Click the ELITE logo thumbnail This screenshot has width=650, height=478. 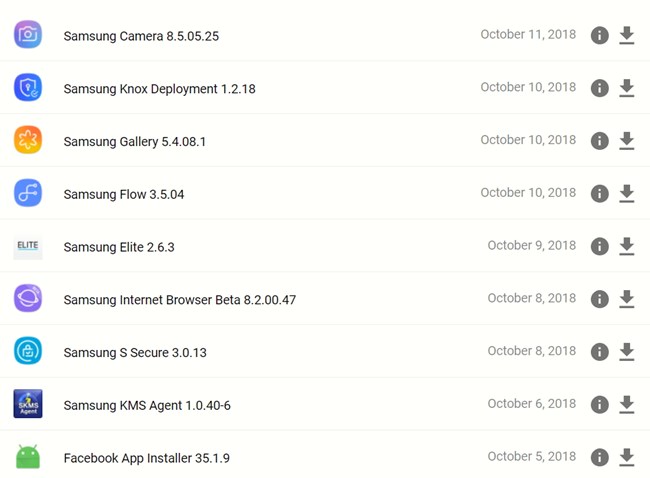pos(28,246)
